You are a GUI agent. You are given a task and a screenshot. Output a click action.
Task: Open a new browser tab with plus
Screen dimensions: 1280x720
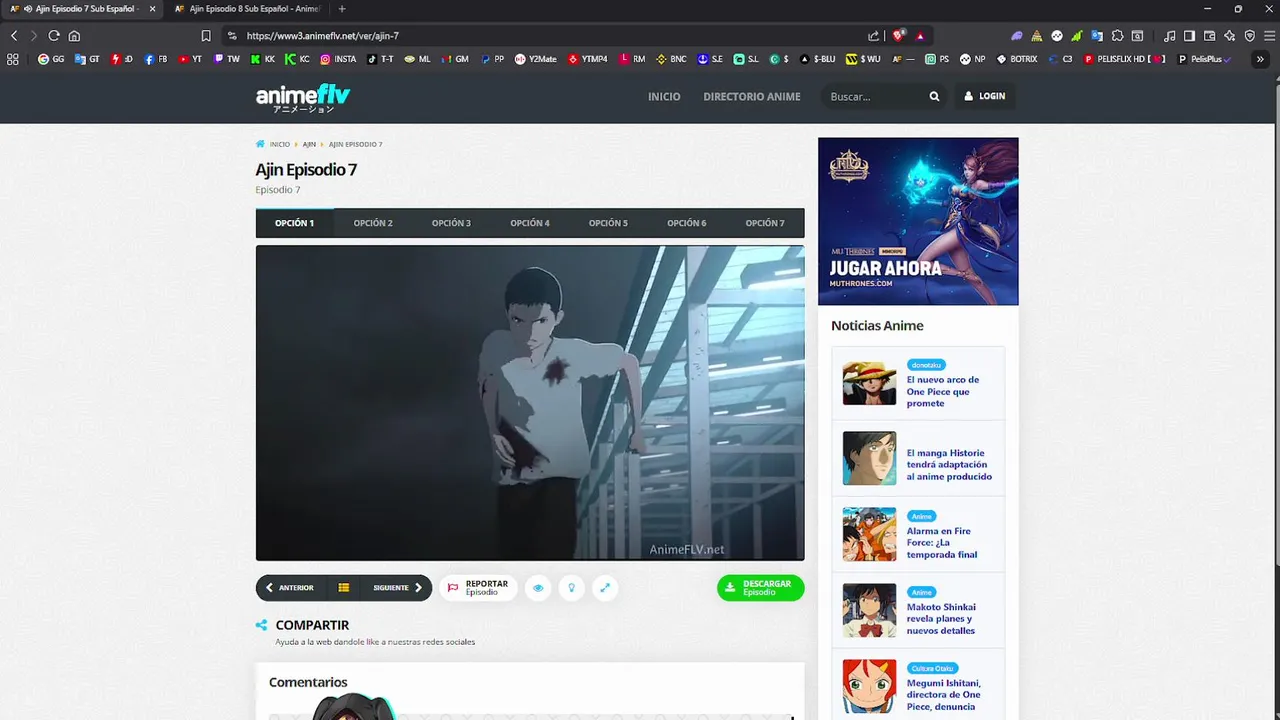[x=342, y=9]
